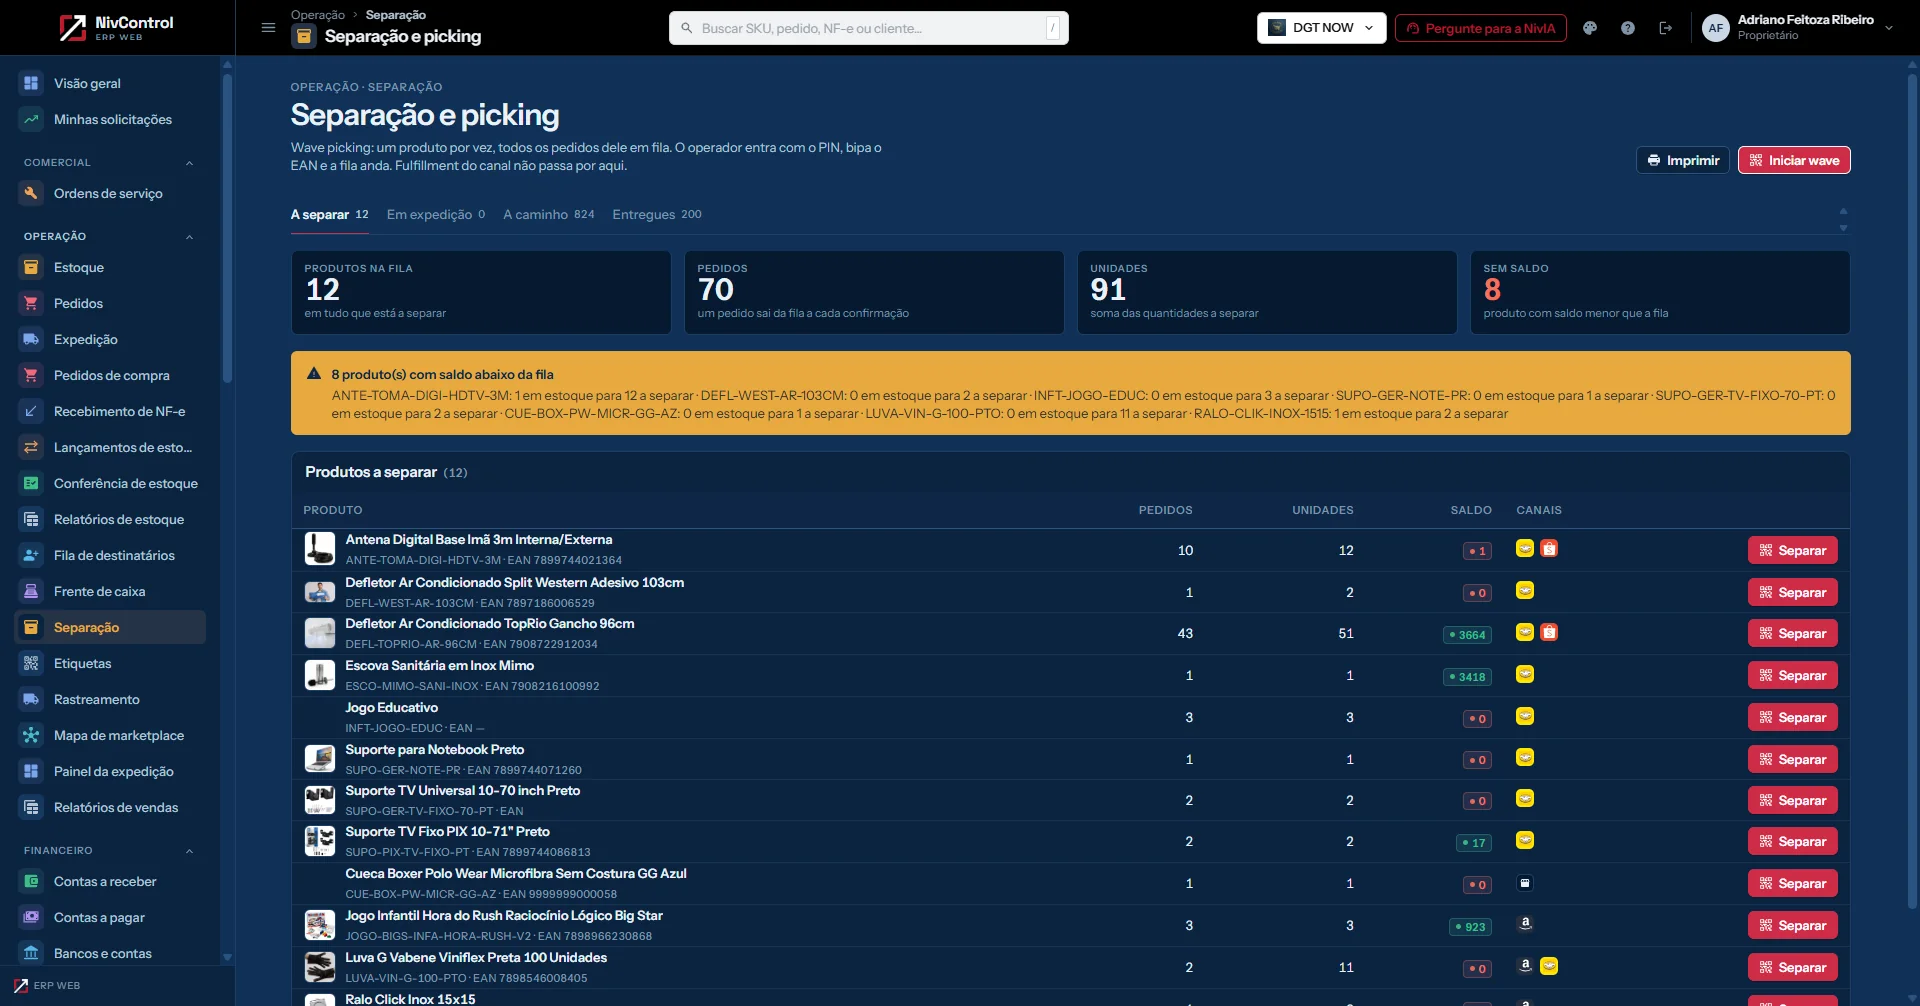
Task: Open Rastreamento in the sidebar
Action: coord(111,699)
